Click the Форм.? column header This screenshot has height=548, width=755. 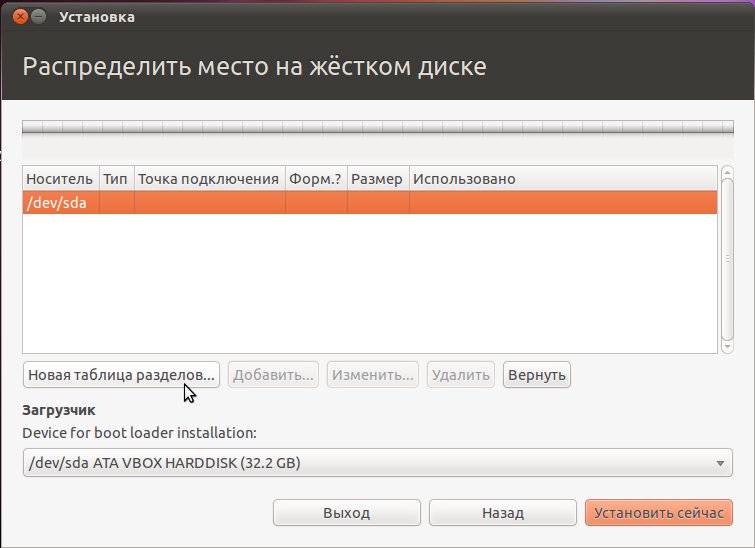pyautogui.click(x=316, y=179)
